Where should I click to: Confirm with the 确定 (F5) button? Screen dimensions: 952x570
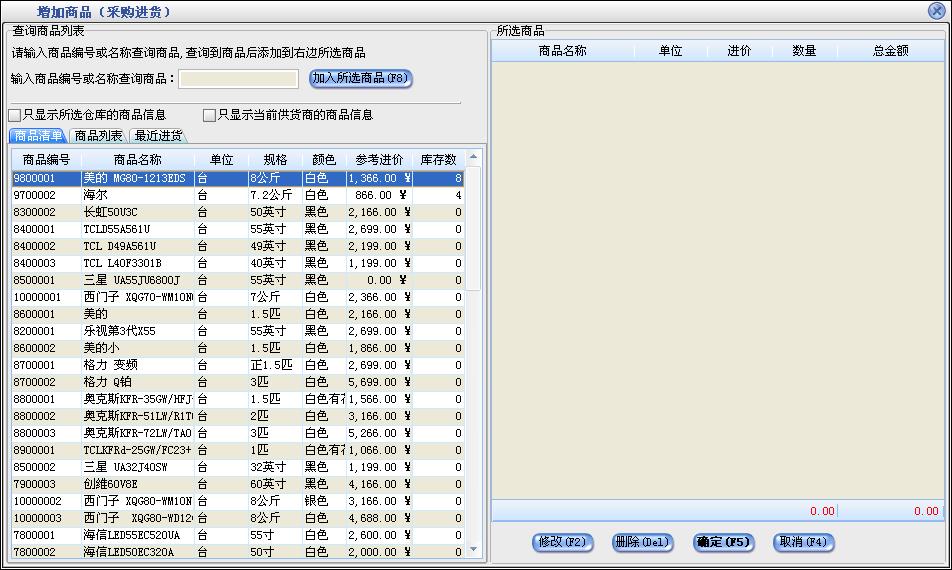pyautogui.click(x=723, y=542)
